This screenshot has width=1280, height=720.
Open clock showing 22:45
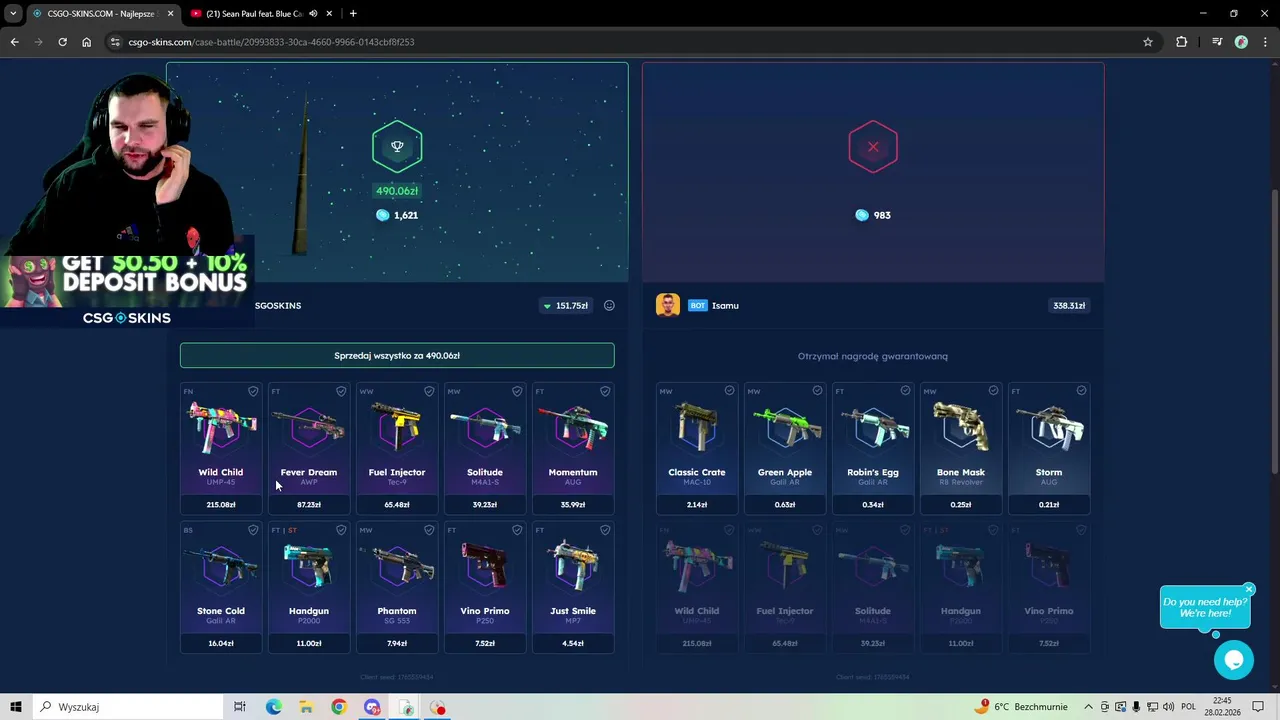(1223, 707)
